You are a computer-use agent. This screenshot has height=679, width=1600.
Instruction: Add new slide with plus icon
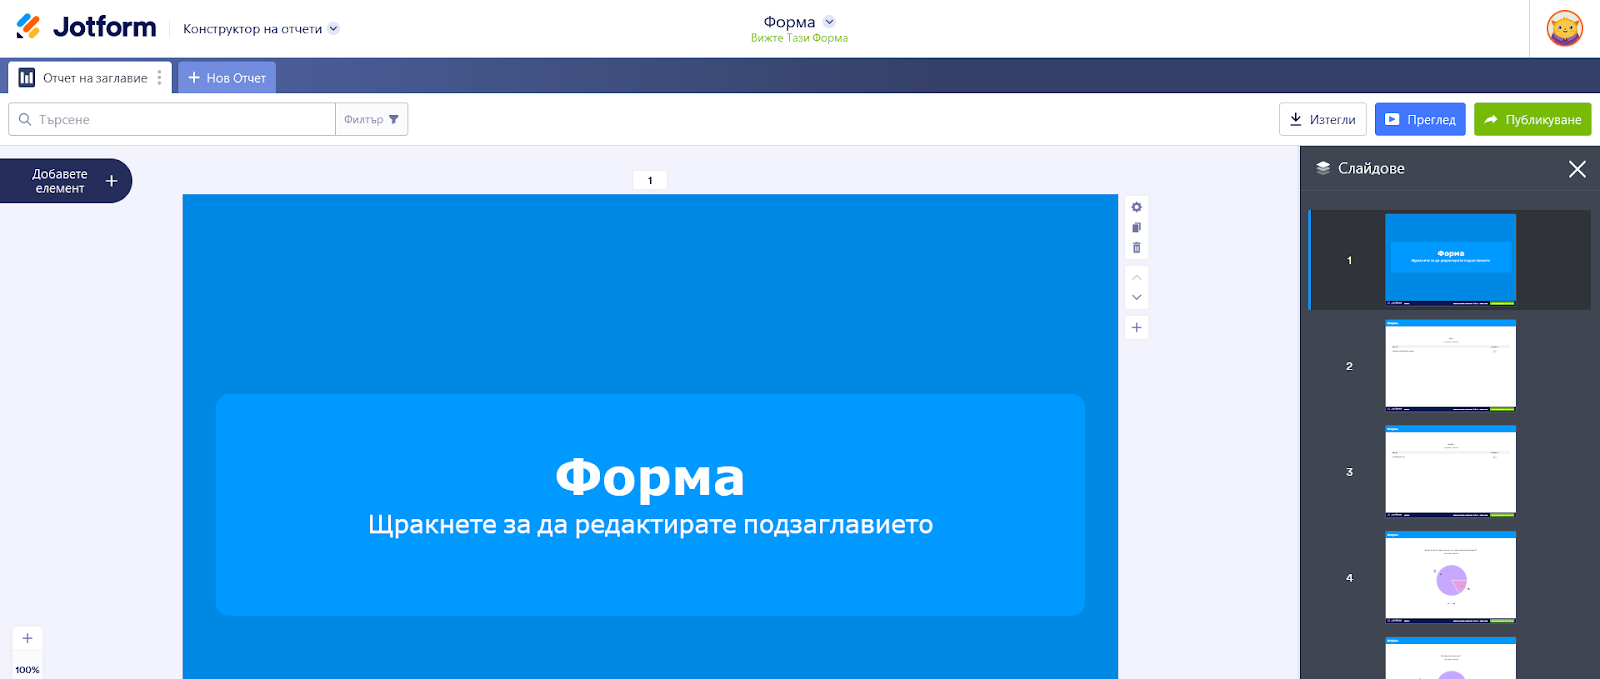[1136, 327]
